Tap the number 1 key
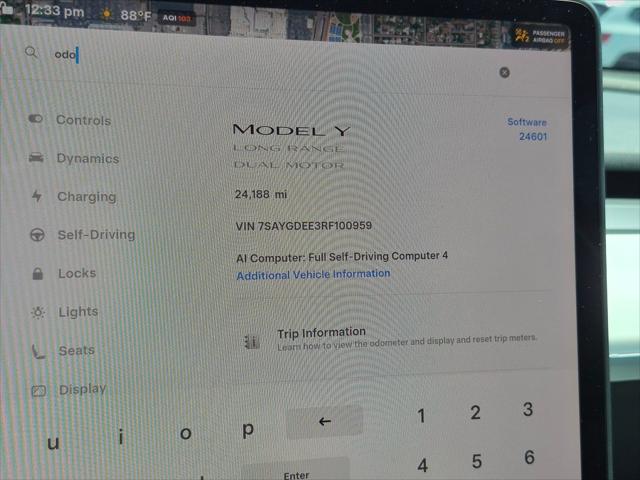640x480 pixels. click(x=422, y=416)
